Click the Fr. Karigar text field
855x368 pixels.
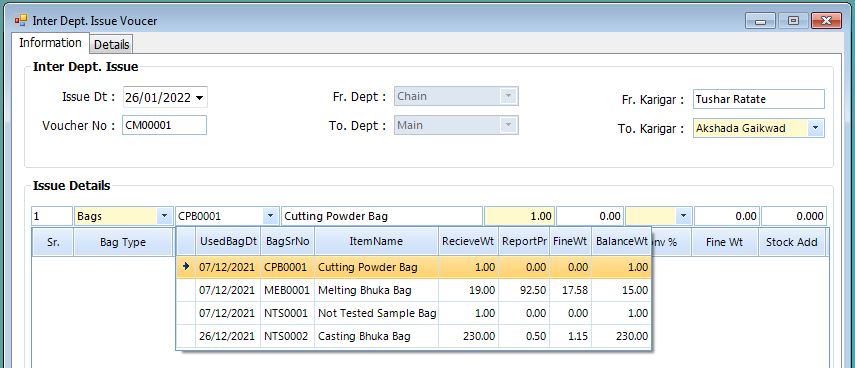(758, 99)
